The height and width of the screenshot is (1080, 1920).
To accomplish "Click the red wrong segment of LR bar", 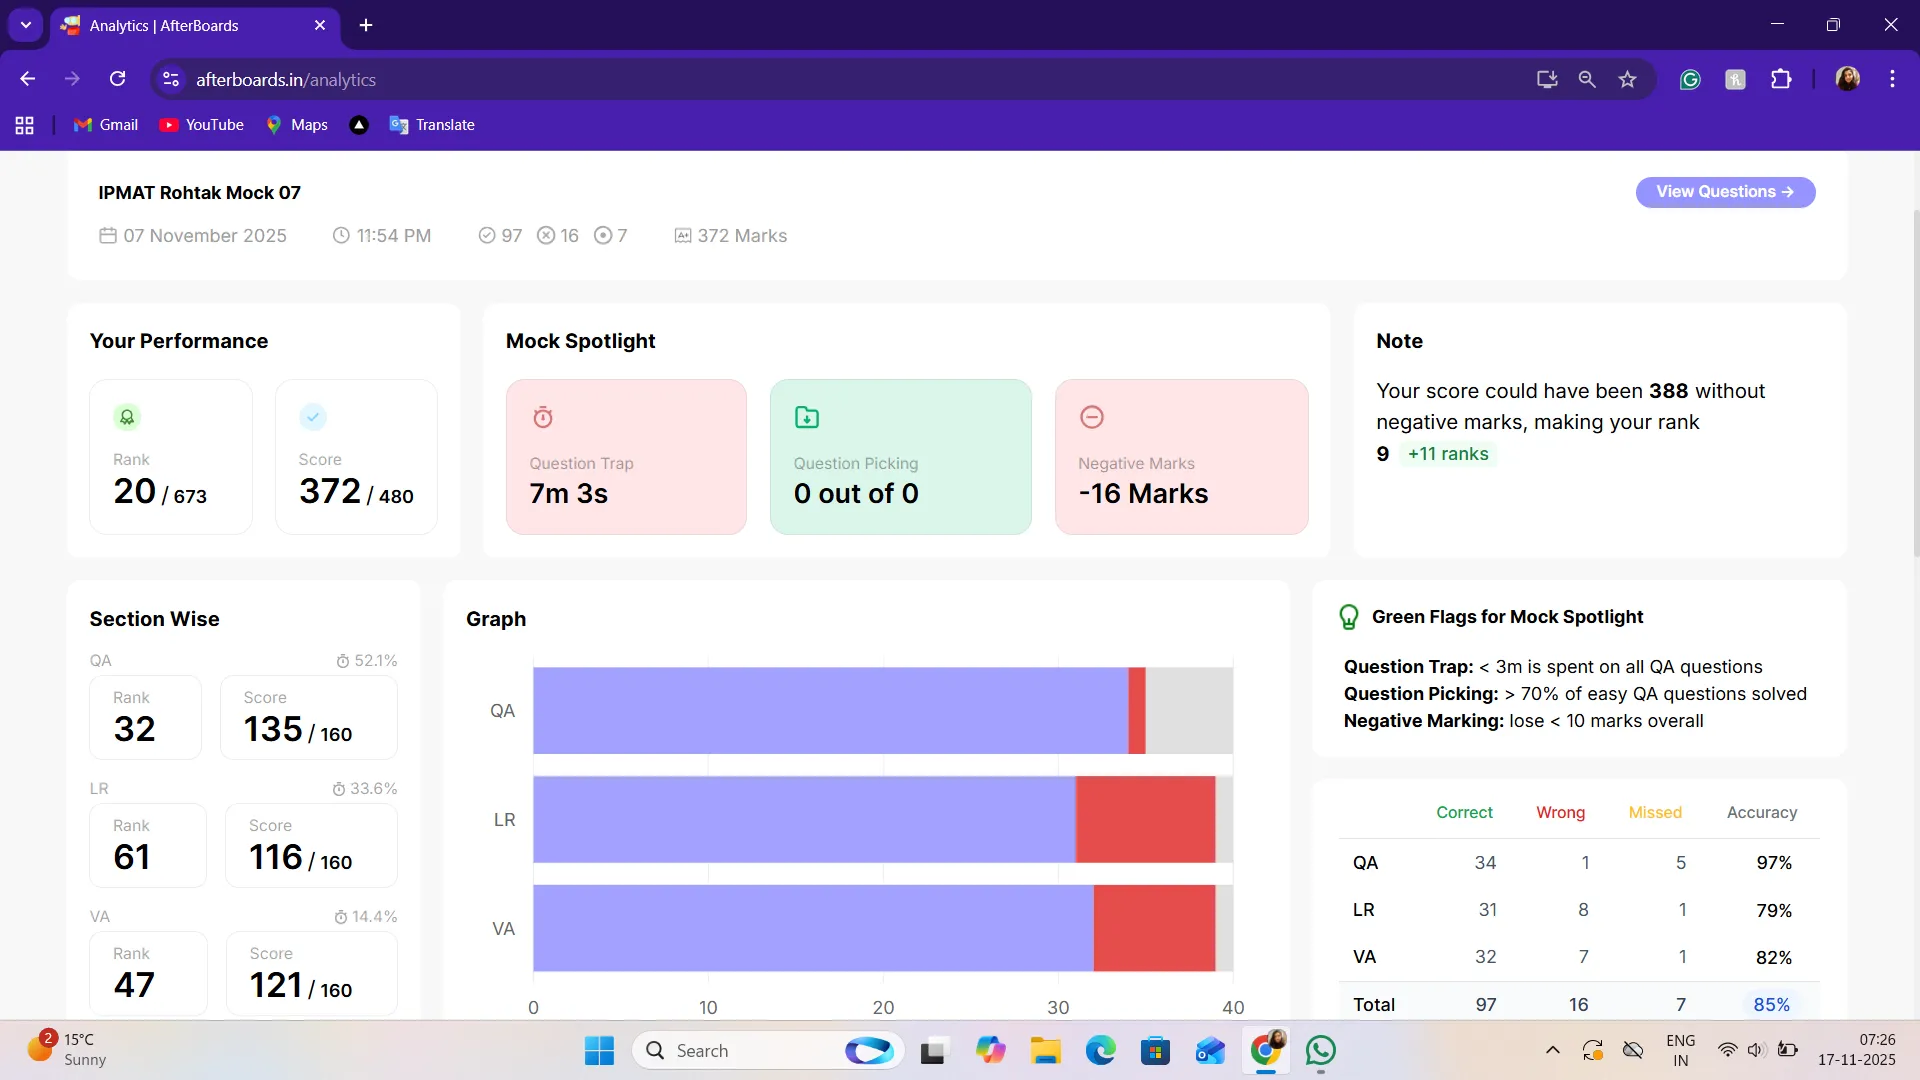I will [x=1145, y=819].
